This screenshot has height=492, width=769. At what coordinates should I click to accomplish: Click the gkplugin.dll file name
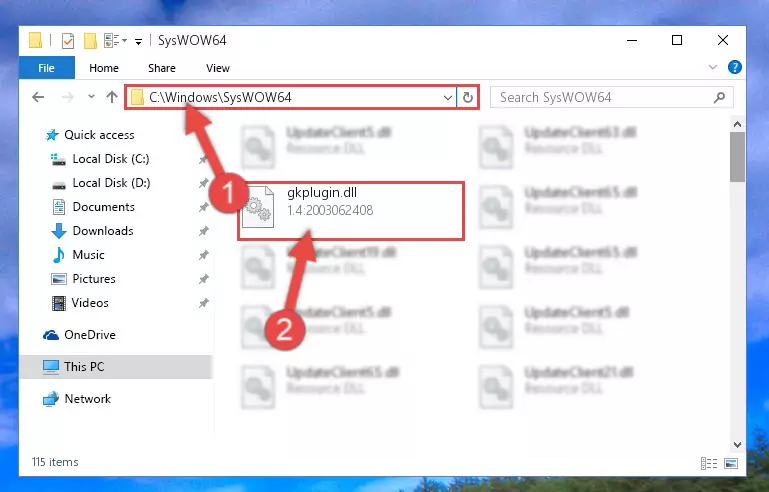(322, 192)
